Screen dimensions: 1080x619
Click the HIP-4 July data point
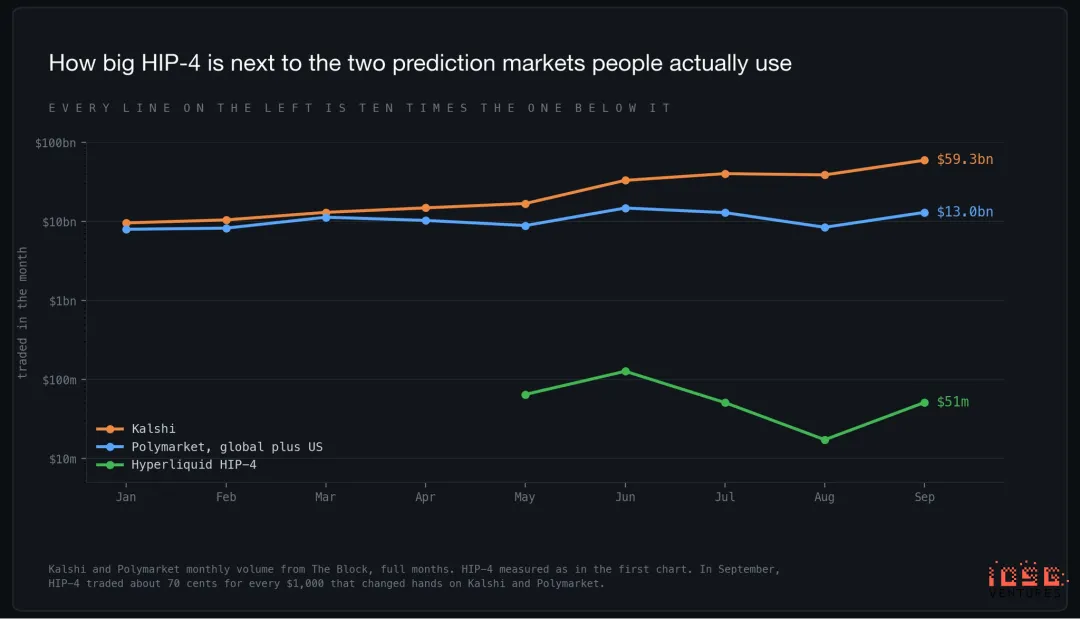[x=725, y=403]
